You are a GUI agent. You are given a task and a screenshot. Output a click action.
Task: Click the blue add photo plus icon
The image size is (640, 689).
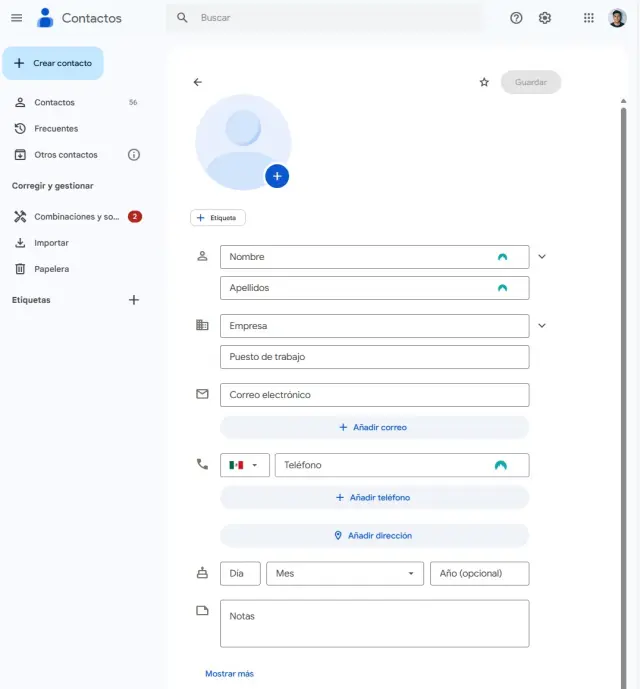(277, 176)
